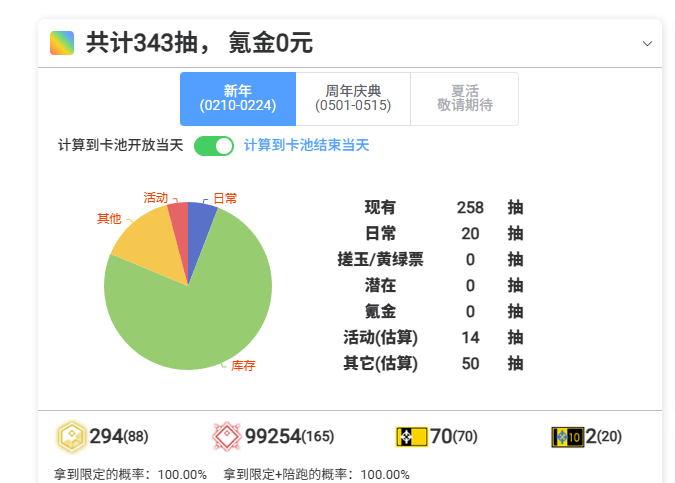Select the 夏活 敬请期待 tab
The image size is (675, 483).
pos(464,99)
